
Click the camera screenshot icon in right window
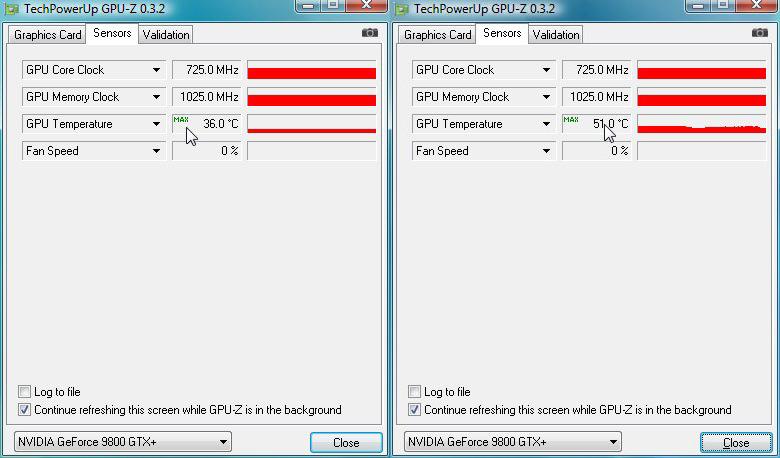760,33
